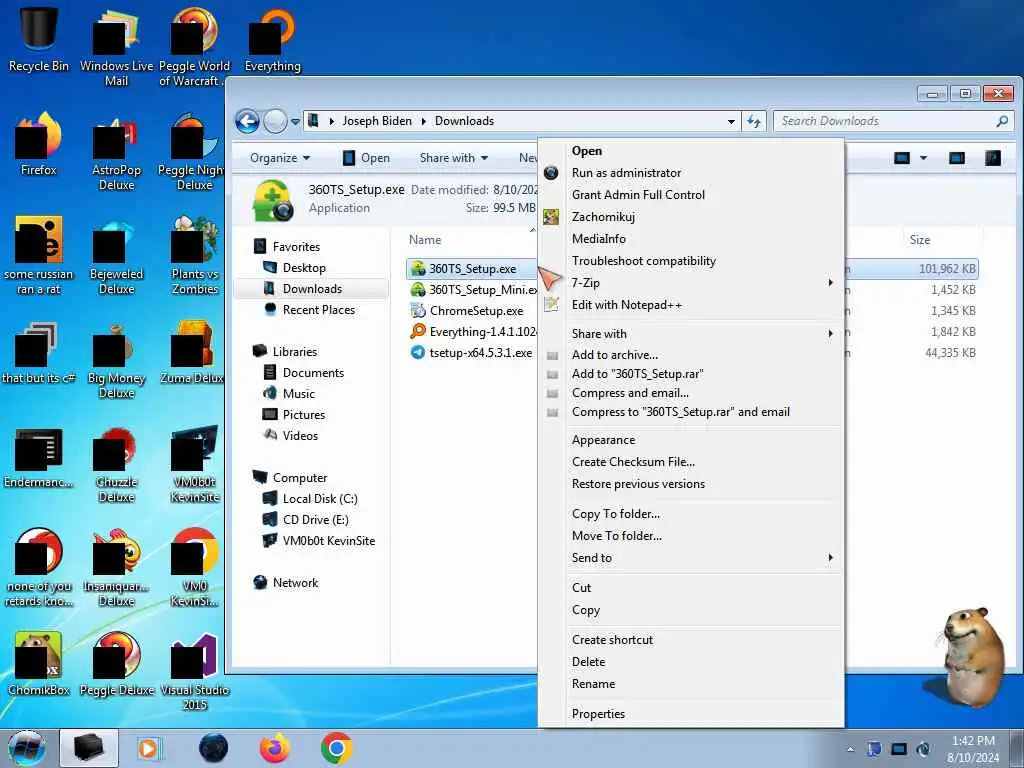Click the Windows Start orb

[x=27, y=748]
